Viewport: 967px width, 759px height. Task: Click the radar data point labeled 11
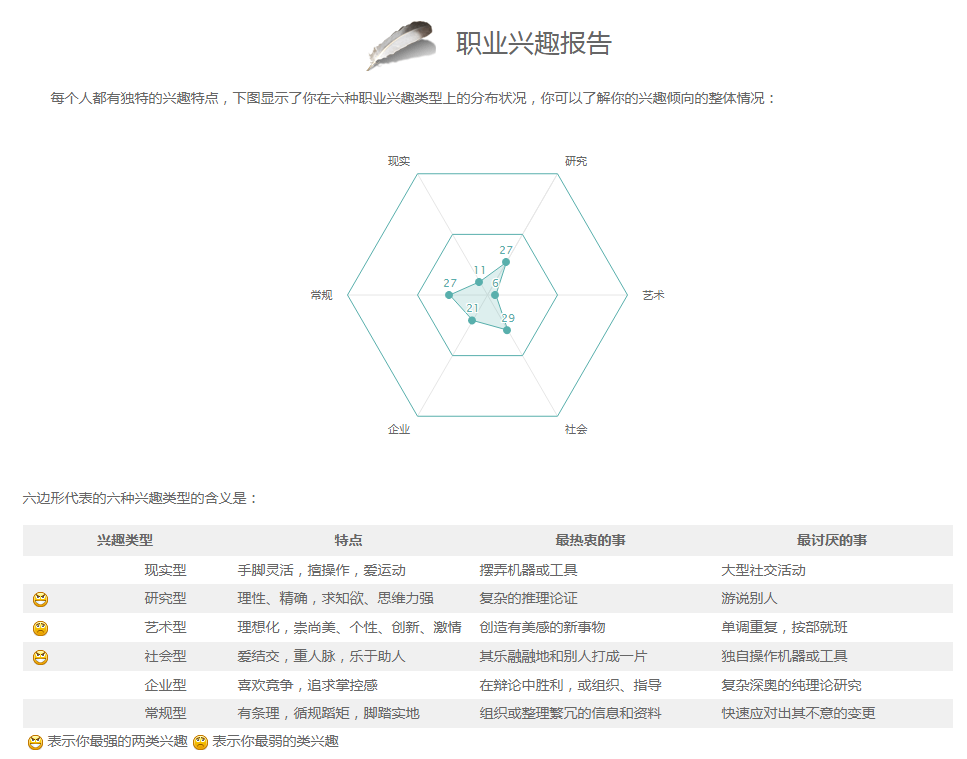[x=480, y=282]
